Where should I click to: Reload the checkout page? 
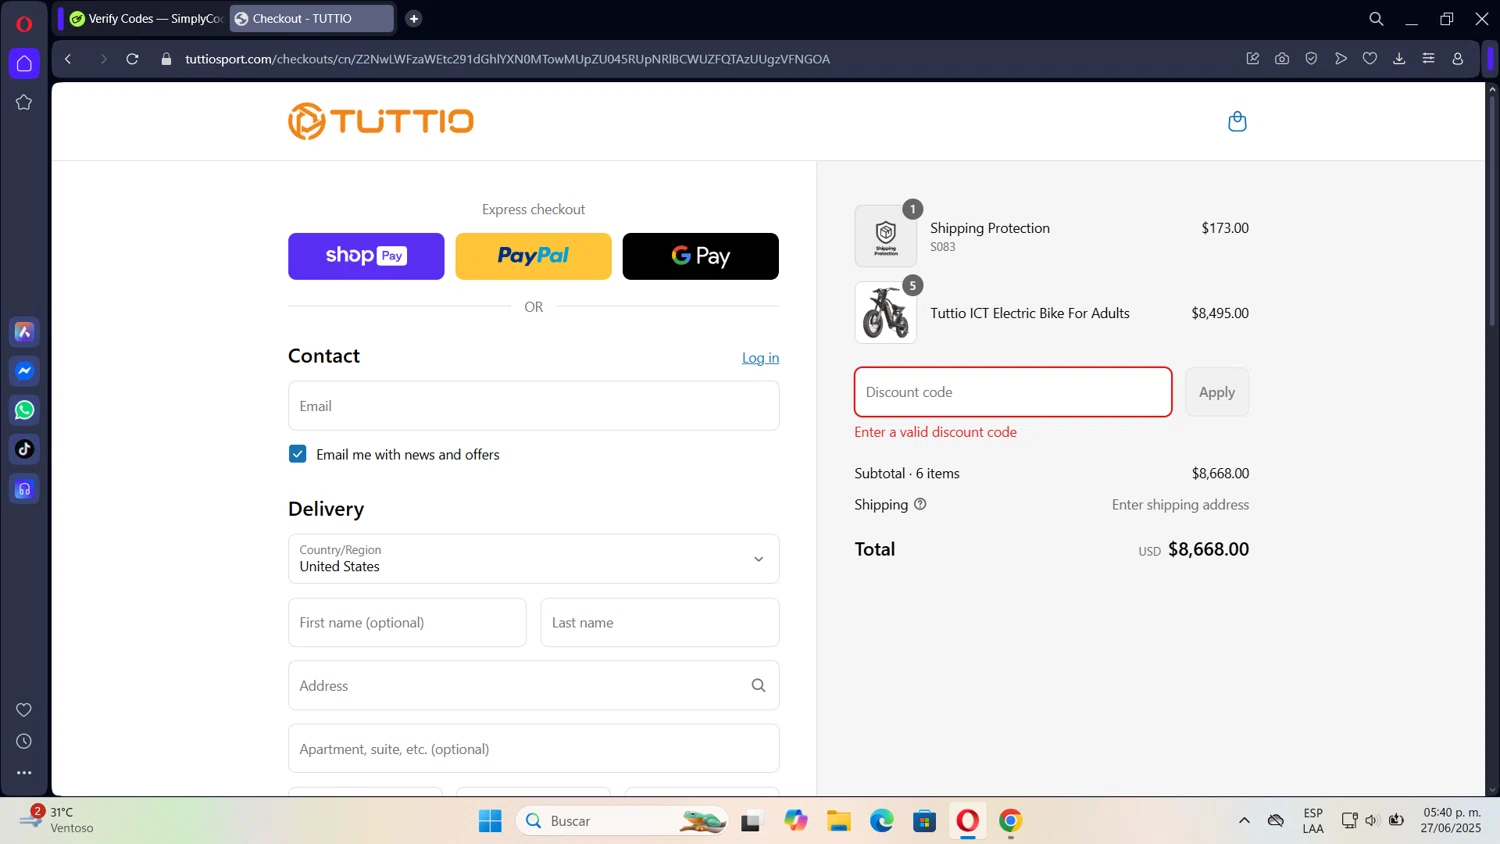pyautogui.click(x=132, y=59)
